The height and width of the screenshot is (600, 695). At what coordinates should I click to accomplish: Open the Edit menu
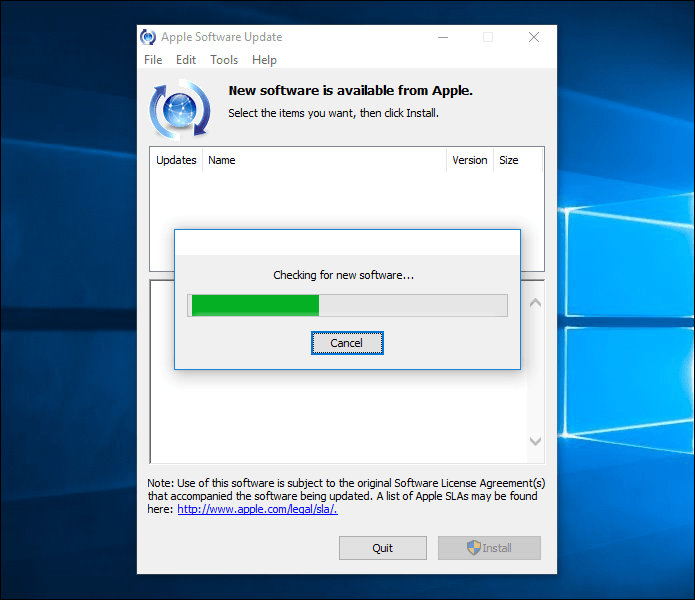(x=186, y=60)
